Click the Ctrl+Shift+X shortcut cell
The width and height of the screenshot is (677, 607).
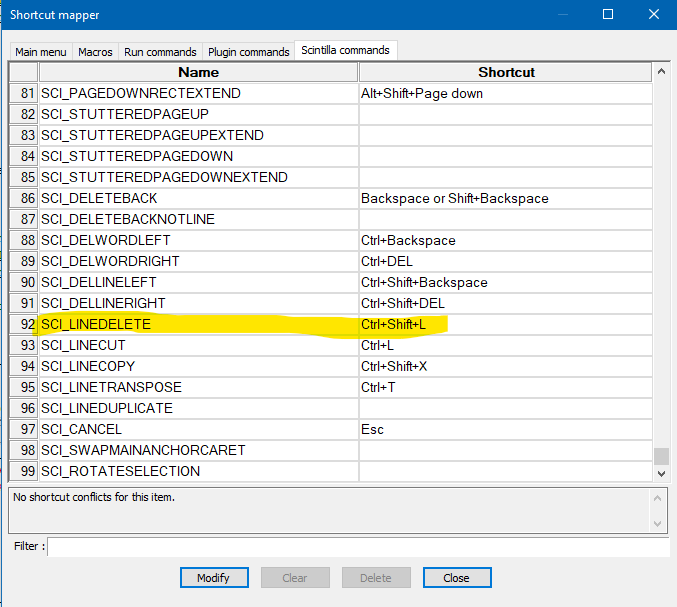point(506,366)
